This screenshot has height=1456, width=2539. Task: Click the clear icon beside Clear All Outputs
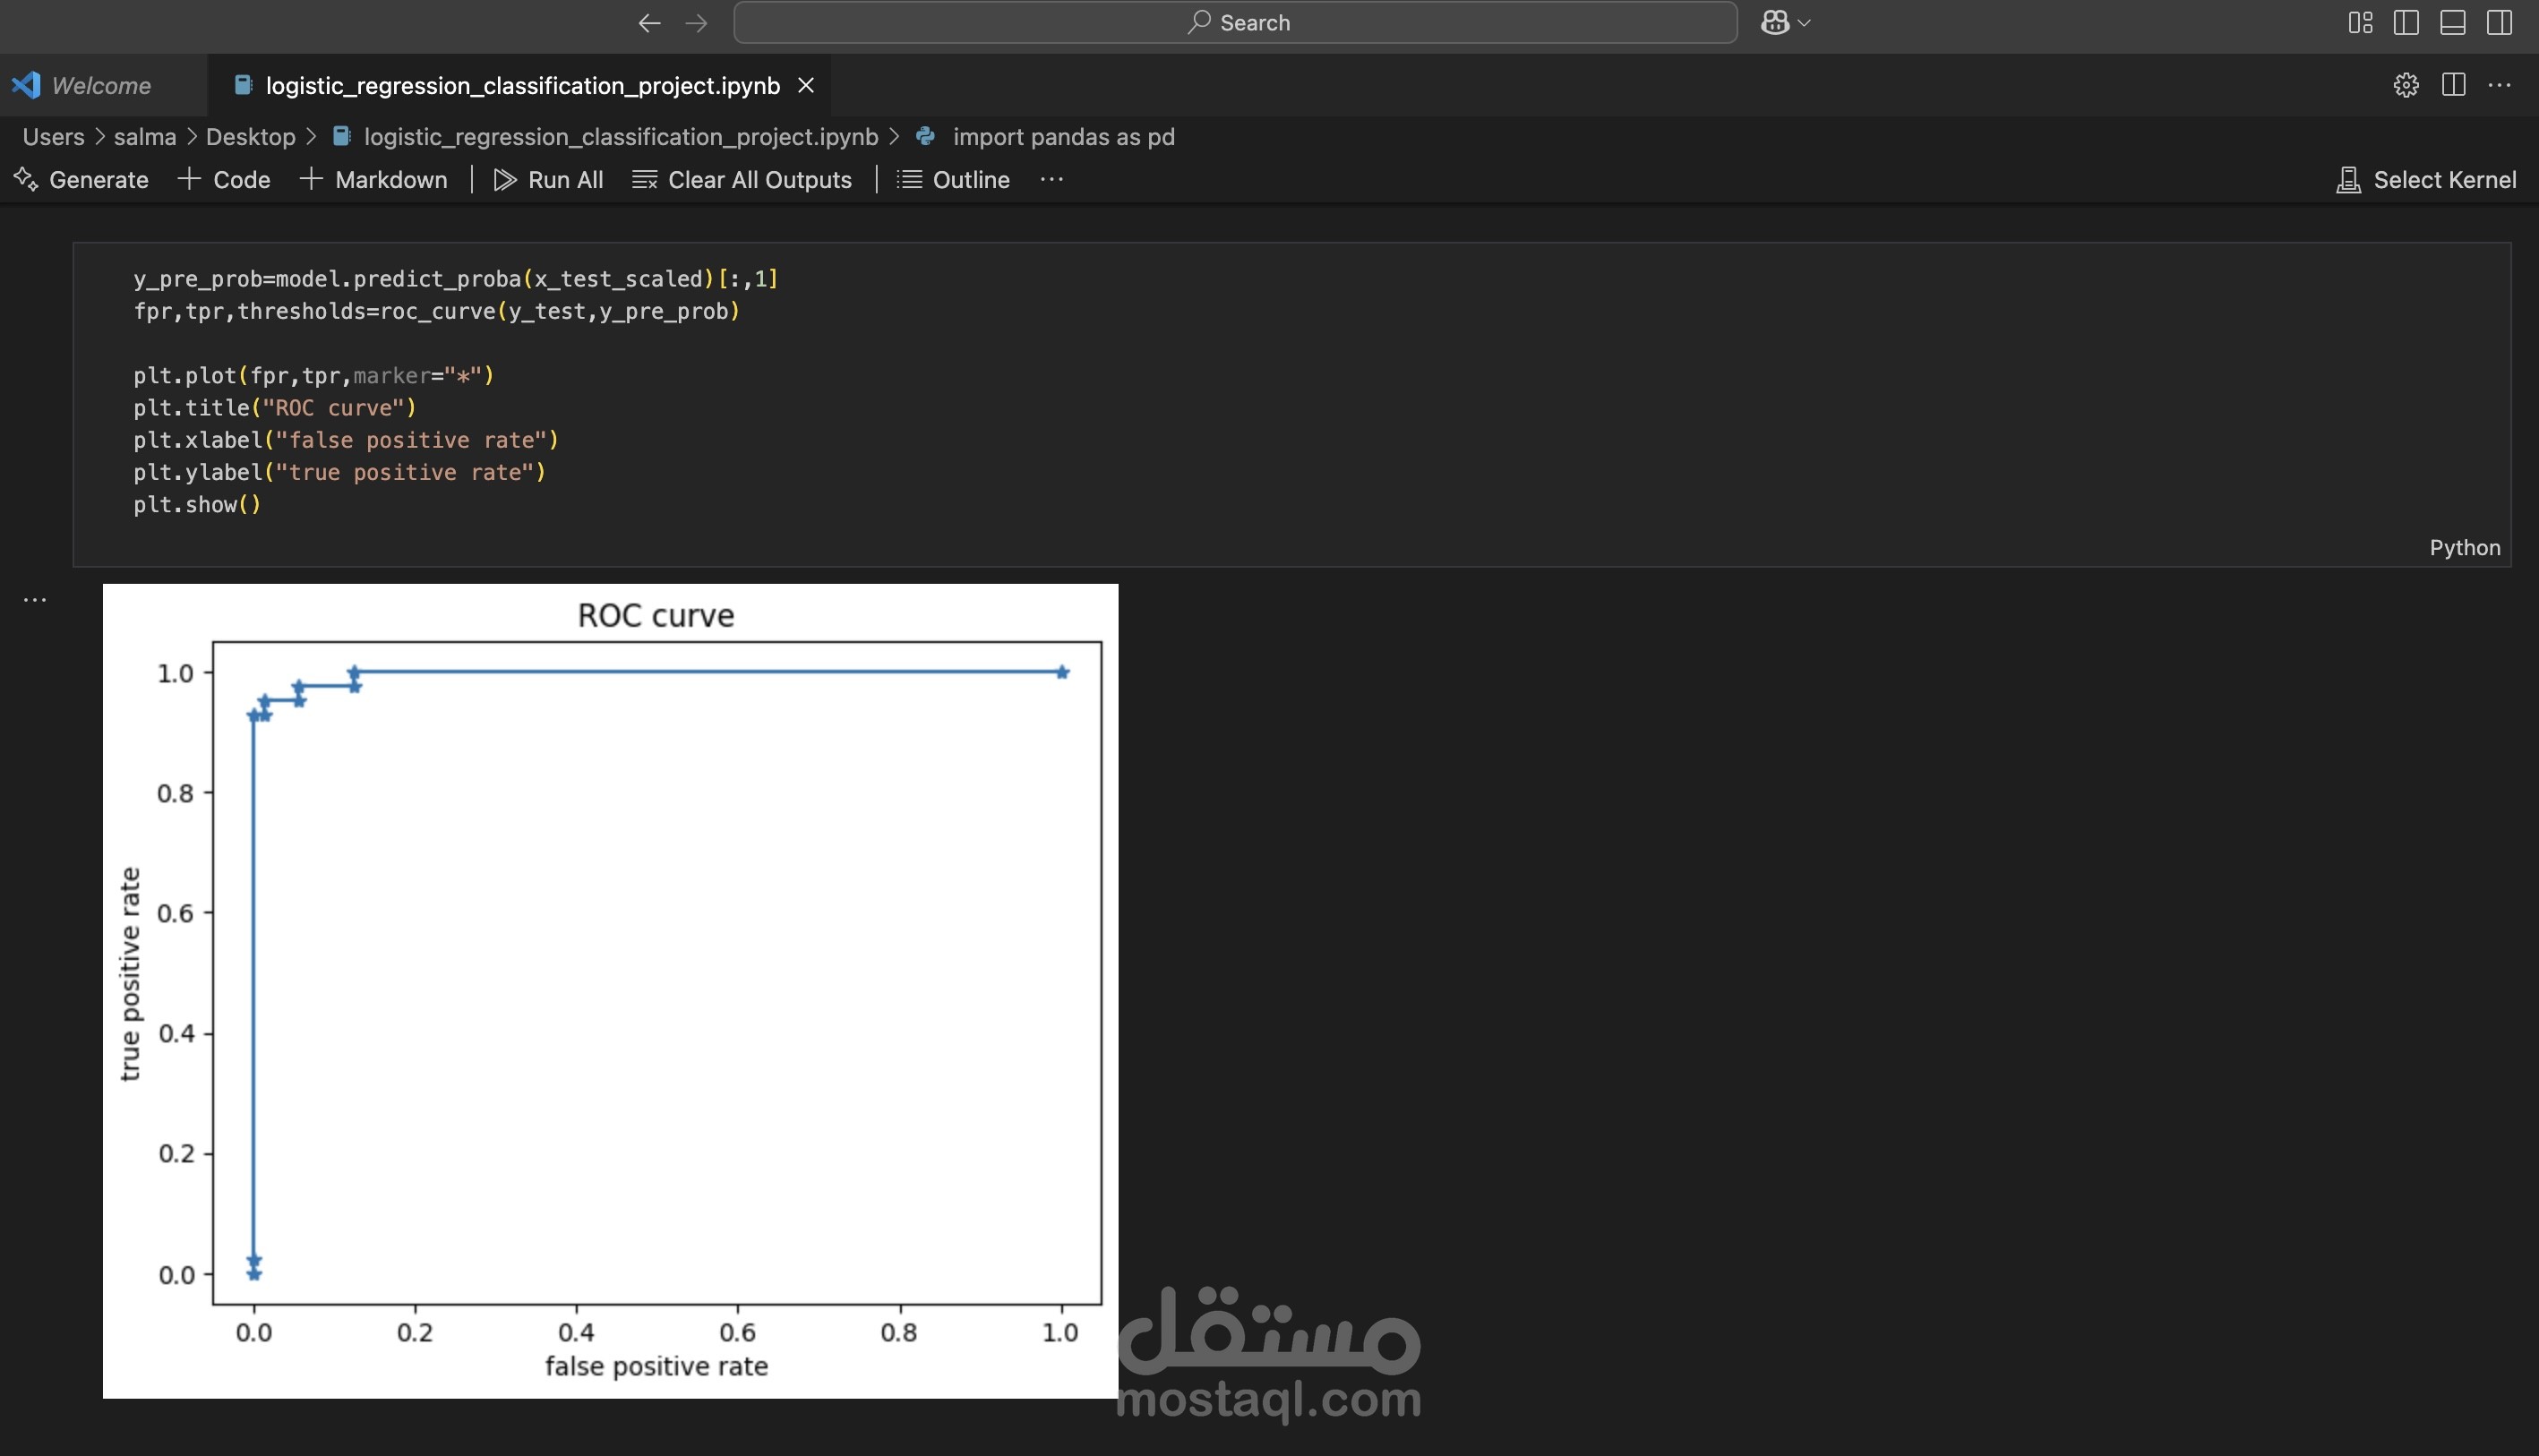pos(645,180)
